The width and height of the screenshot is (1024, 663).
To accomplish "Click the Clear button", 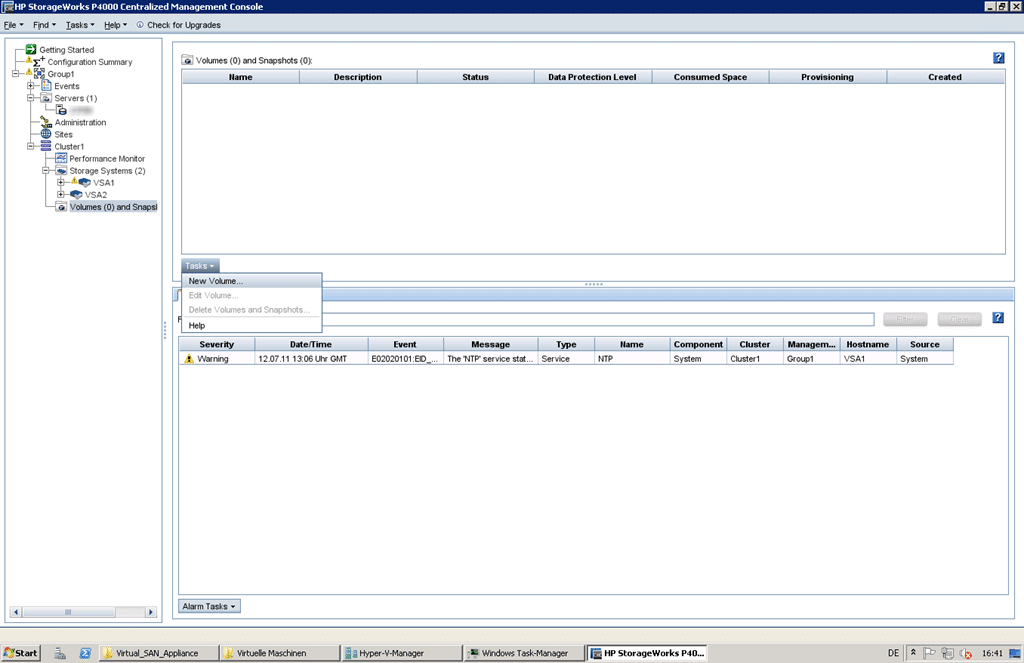I will point(959,319).
